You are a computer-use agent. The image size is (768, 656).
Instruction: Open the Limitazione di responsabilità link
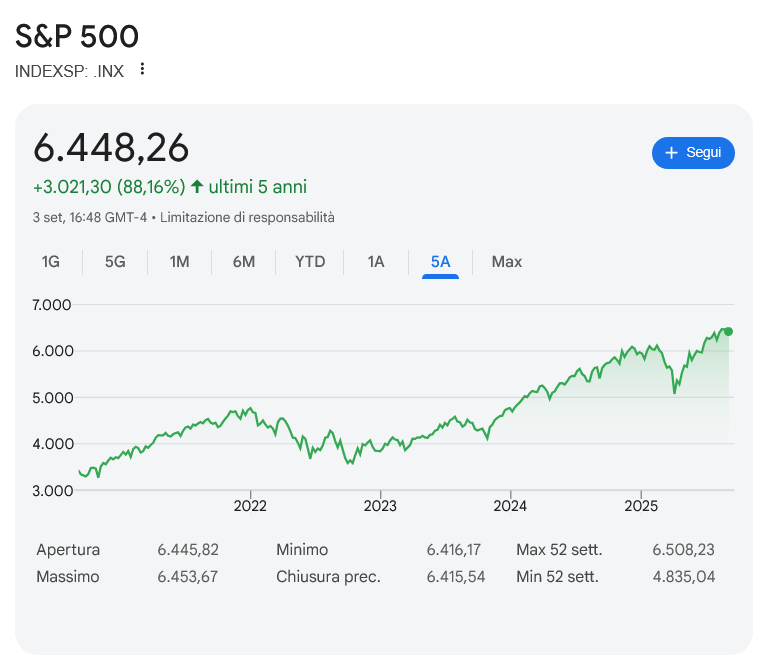[247, 217]
